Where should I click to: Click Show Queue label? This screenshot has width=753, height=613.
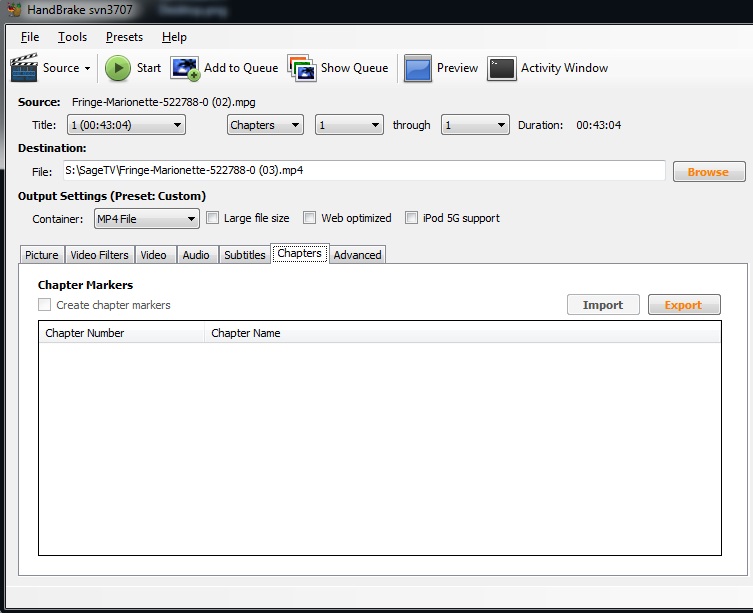(x=354, y=68)
